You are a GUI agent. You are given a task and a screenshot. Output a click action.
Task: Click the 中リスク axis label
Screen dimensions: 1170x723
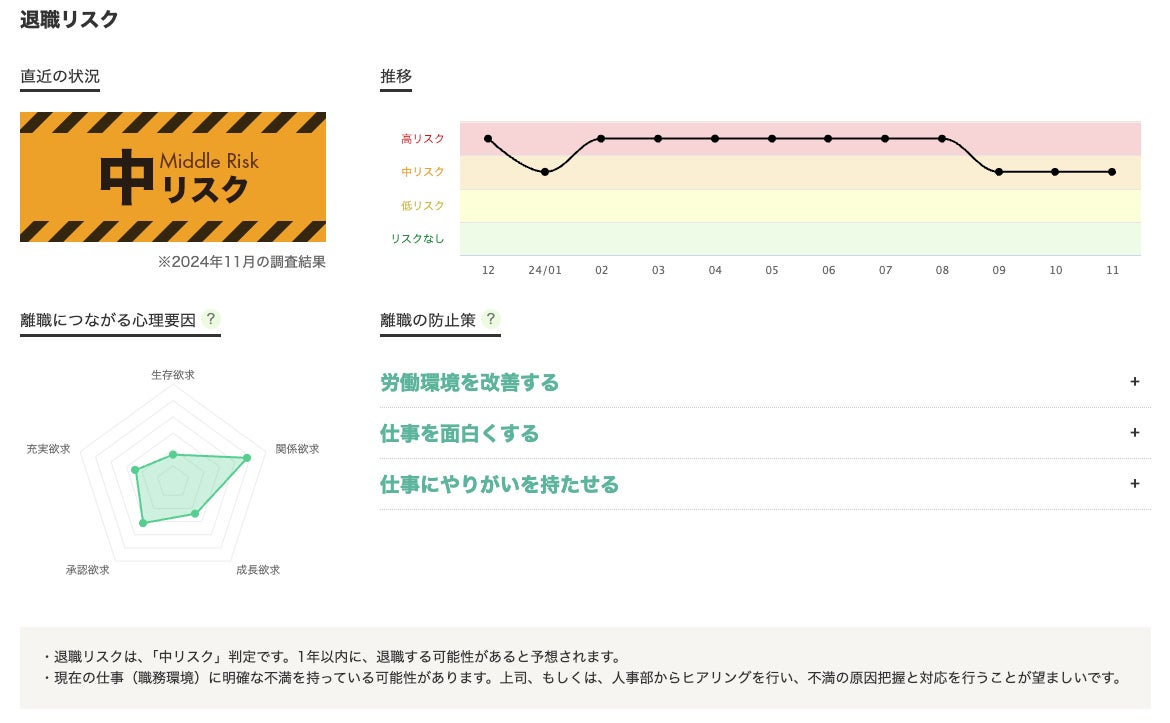422,172
